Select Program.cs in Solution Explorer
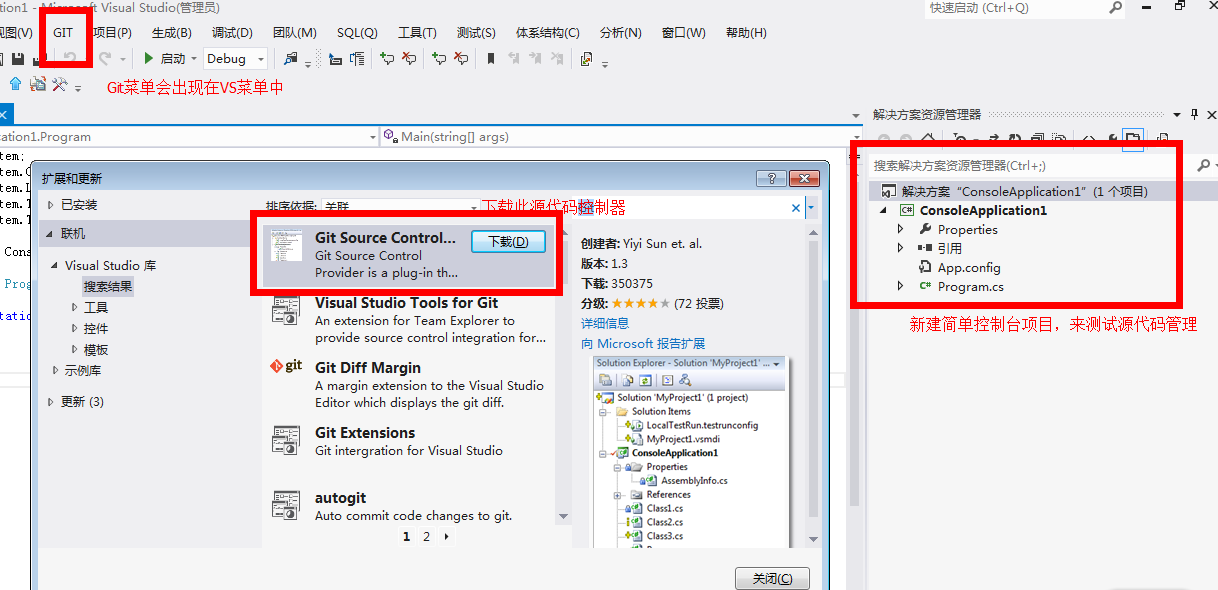 coord(970,287)
